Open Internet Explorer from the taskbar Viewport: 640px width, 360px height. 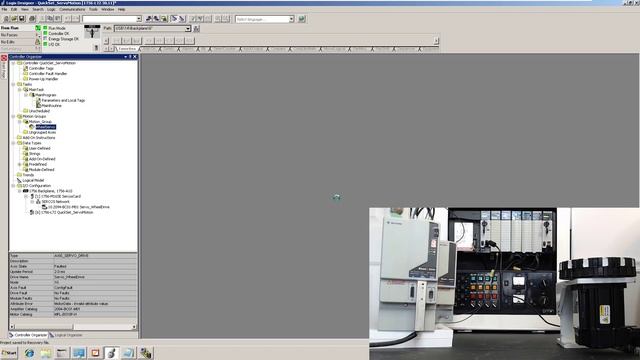(x=29, y=353)
